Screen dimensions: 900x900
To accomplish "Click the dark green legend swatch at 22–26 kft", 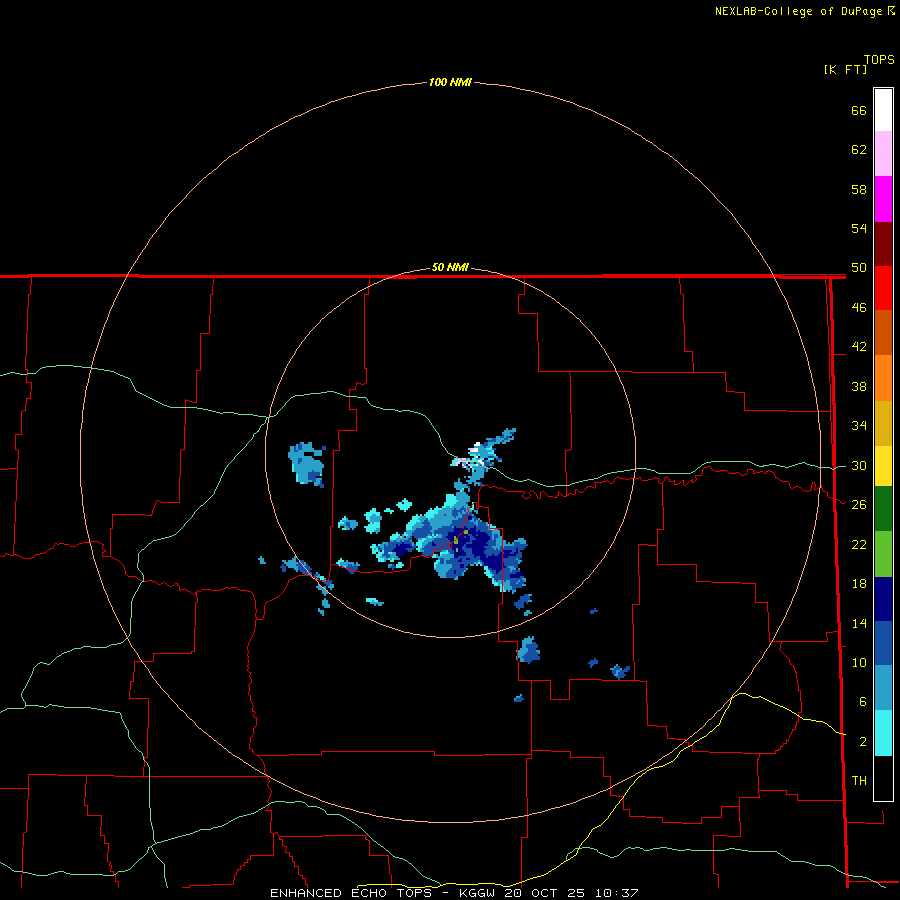I will point(883,509).
